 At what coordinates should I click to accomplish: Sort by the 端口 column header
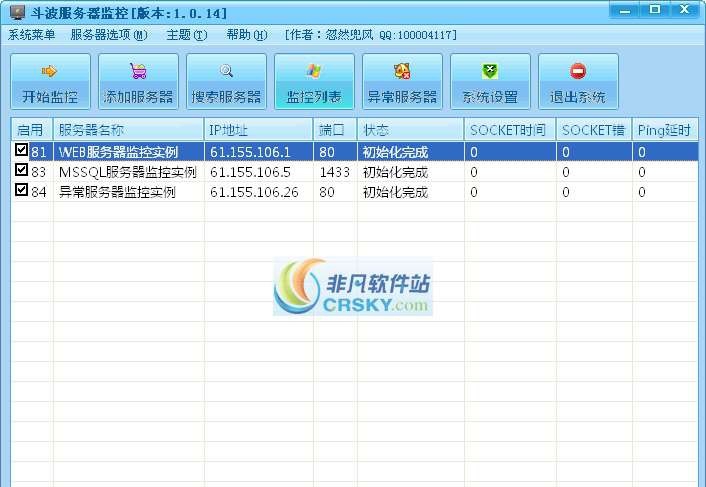pos(335,130)
